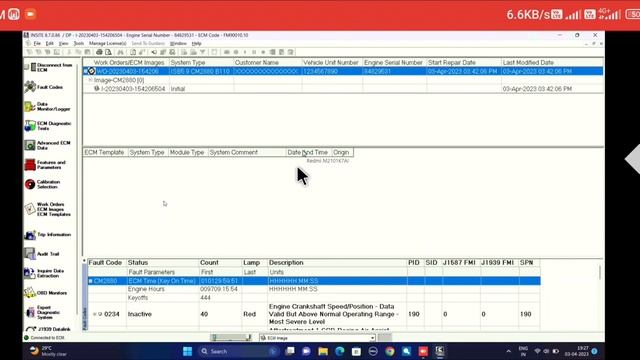640x360 pixels.
Task: Open Microsoft Edge from taskbar
Action: 340,351
